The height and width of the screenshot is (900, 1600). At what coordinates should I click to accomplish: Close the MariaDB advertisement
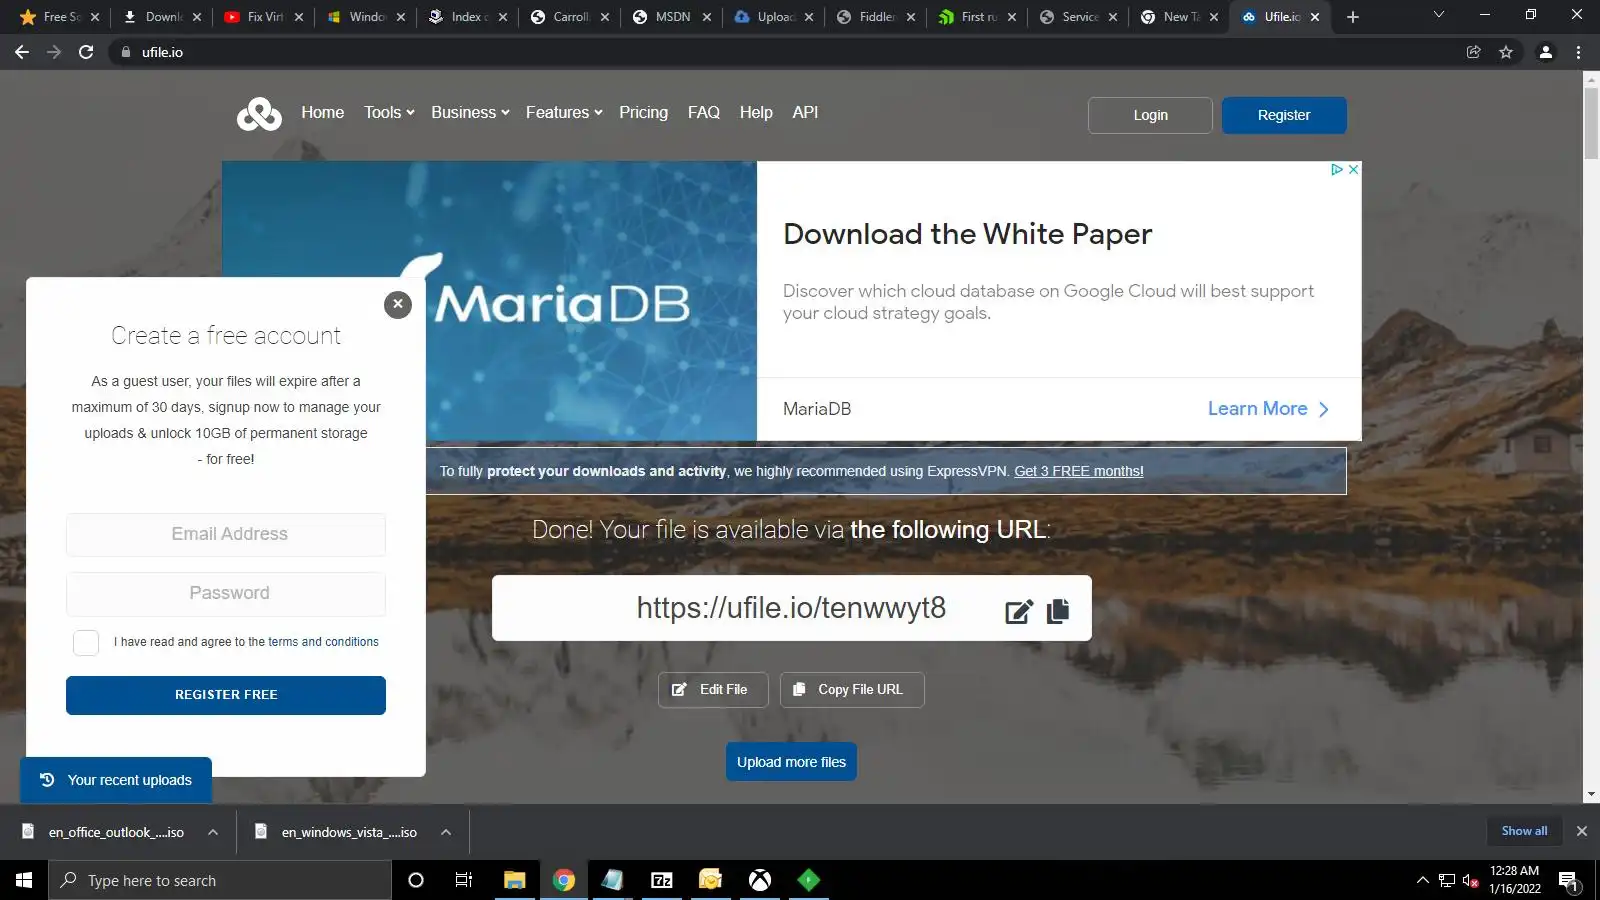[x=1353, y=170]
